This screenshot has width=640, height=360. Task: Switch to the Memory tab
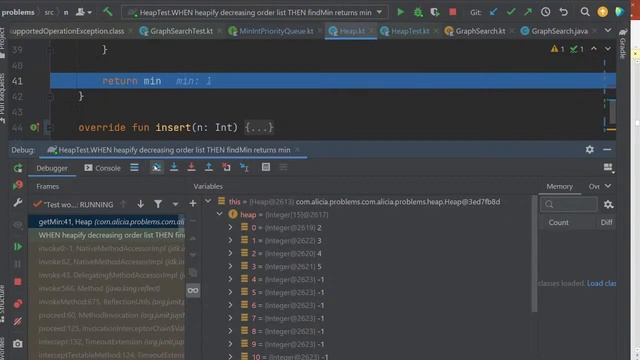[559, 187]
